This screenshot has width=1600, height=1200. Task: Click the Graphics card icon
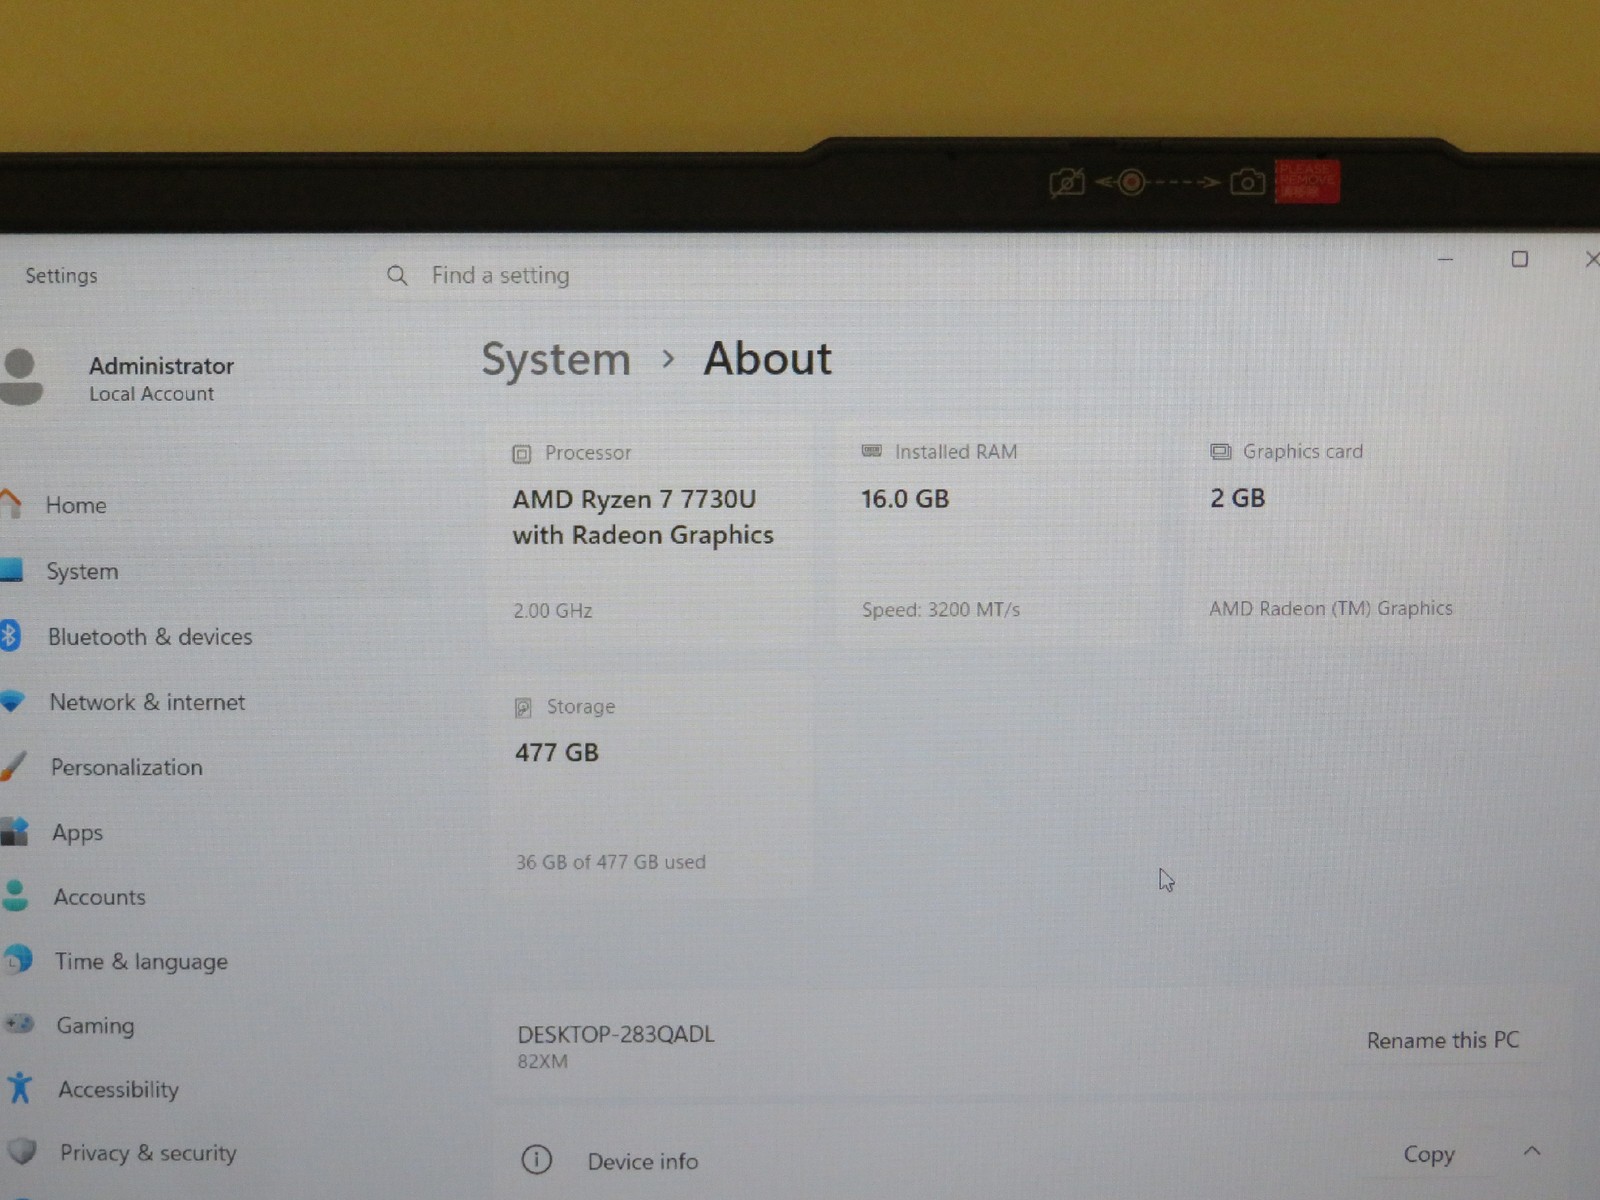click(x=1221, y=452)
